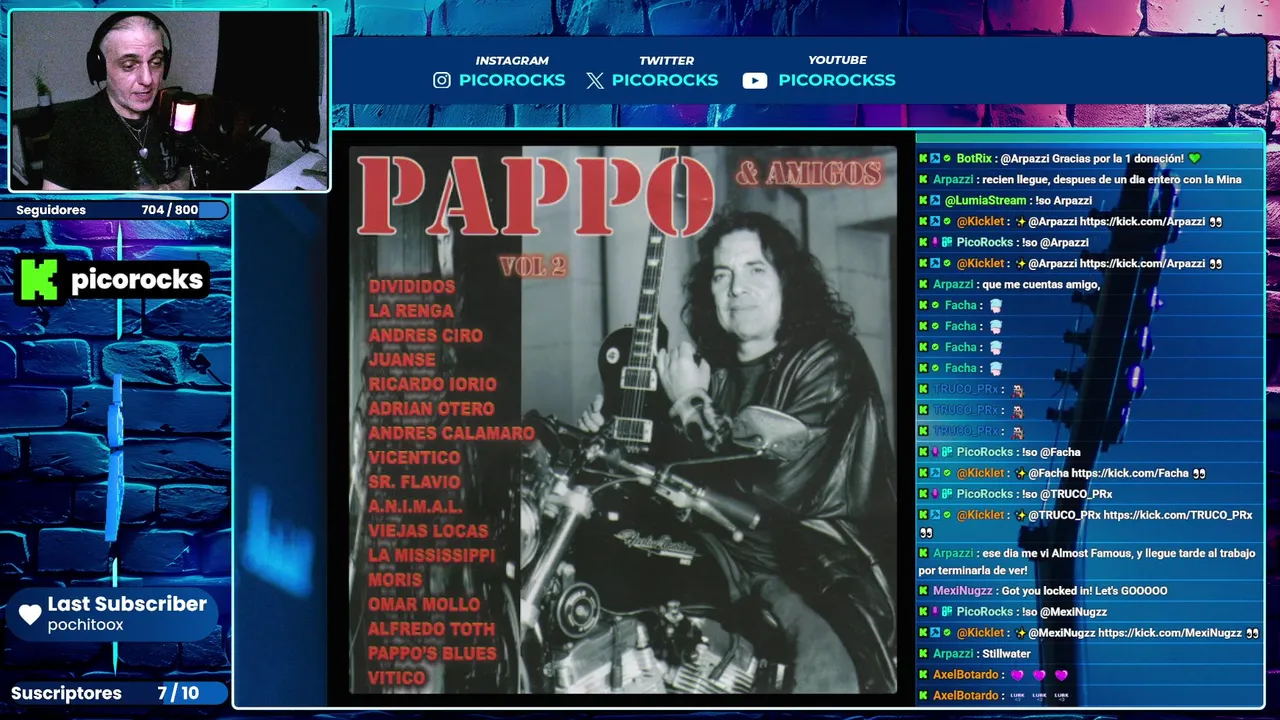Open the PICOROCKSS YouTube handle
This screenshot has height=720, width=1280.
click(837, 80)
